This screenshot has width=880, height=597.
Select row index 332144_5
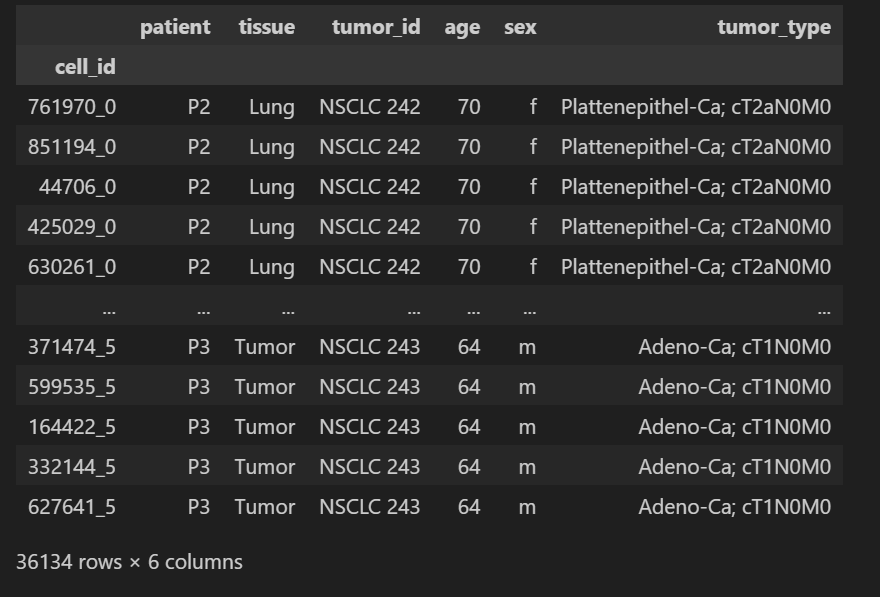(72, 467)
